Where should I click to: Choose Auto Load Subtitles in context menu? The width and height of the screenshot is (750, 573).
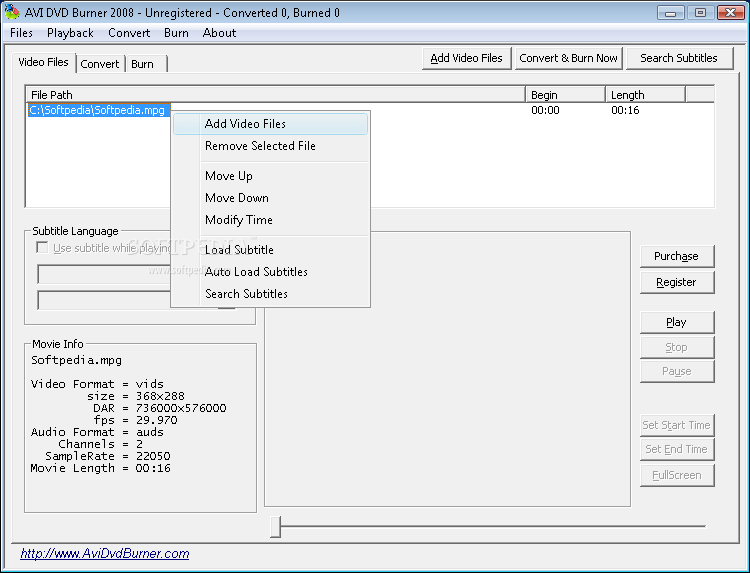[271, 272]
